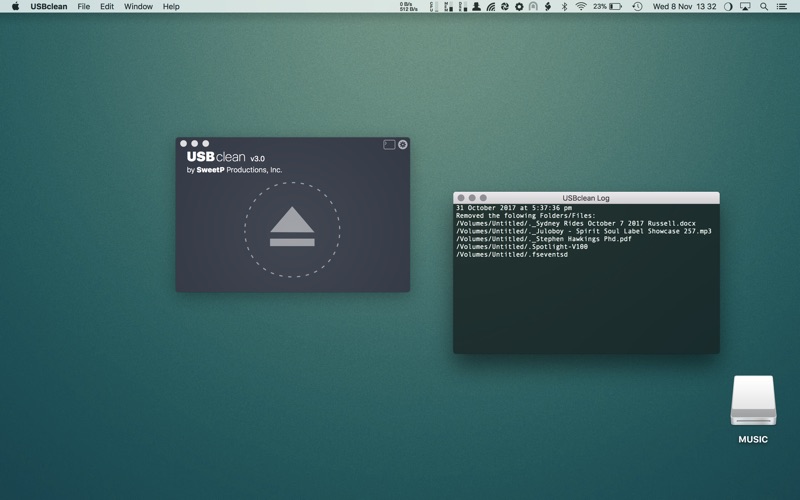Open the Help menu
This screenshot has height=500, width=800.
[x=171, y=6]
